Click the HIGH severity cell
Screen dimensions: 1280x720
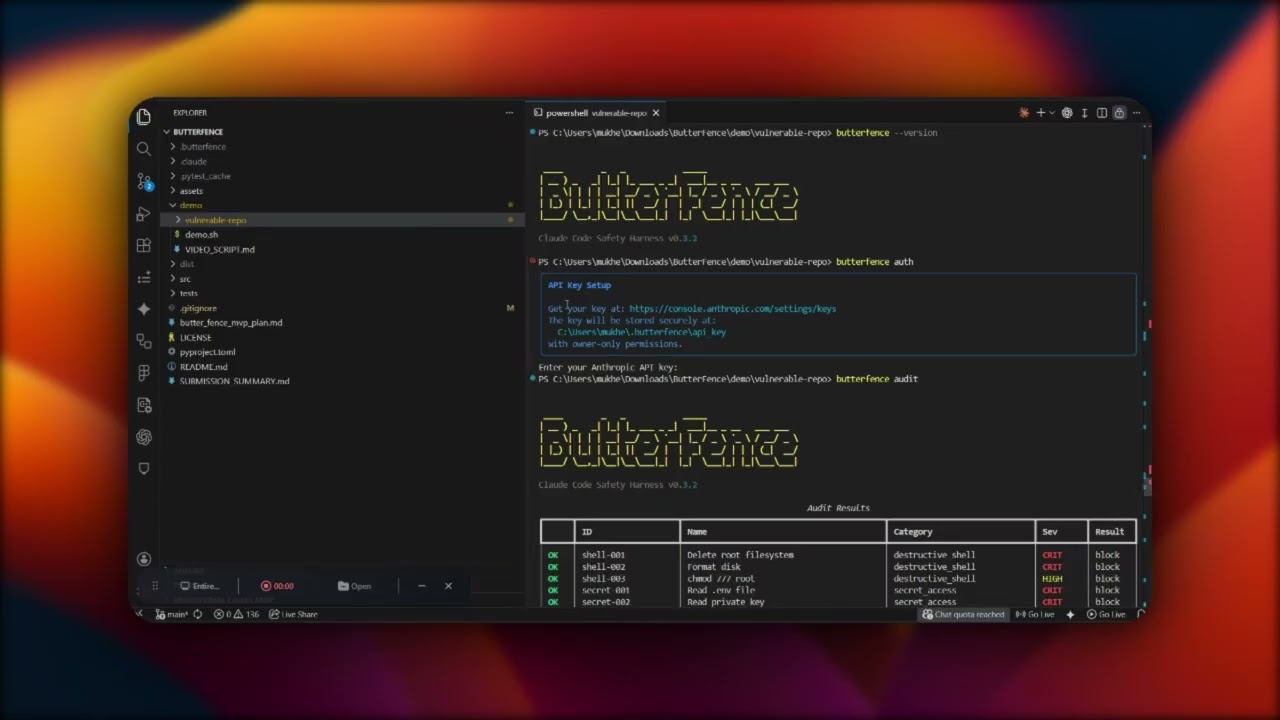[x=1052, y=579]
